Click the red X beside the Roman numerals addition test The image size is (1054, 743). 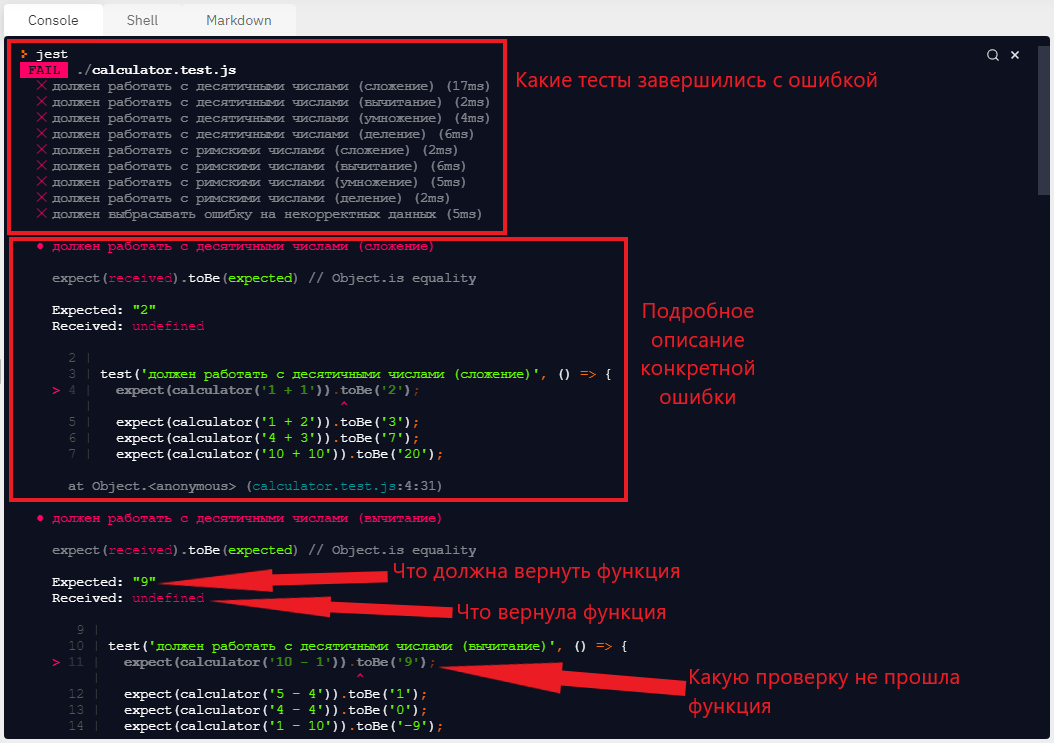(43, 150)
